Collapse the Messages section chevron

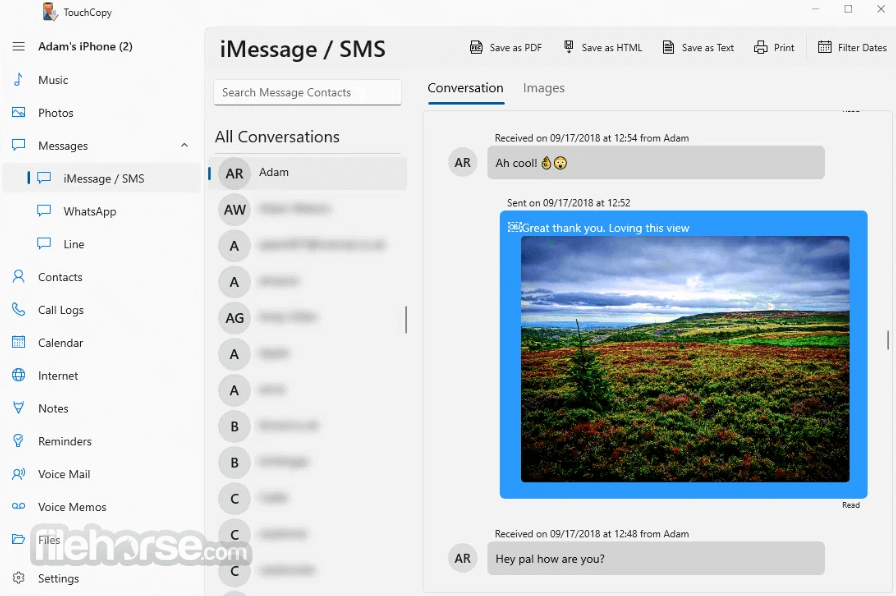(184, 145)
